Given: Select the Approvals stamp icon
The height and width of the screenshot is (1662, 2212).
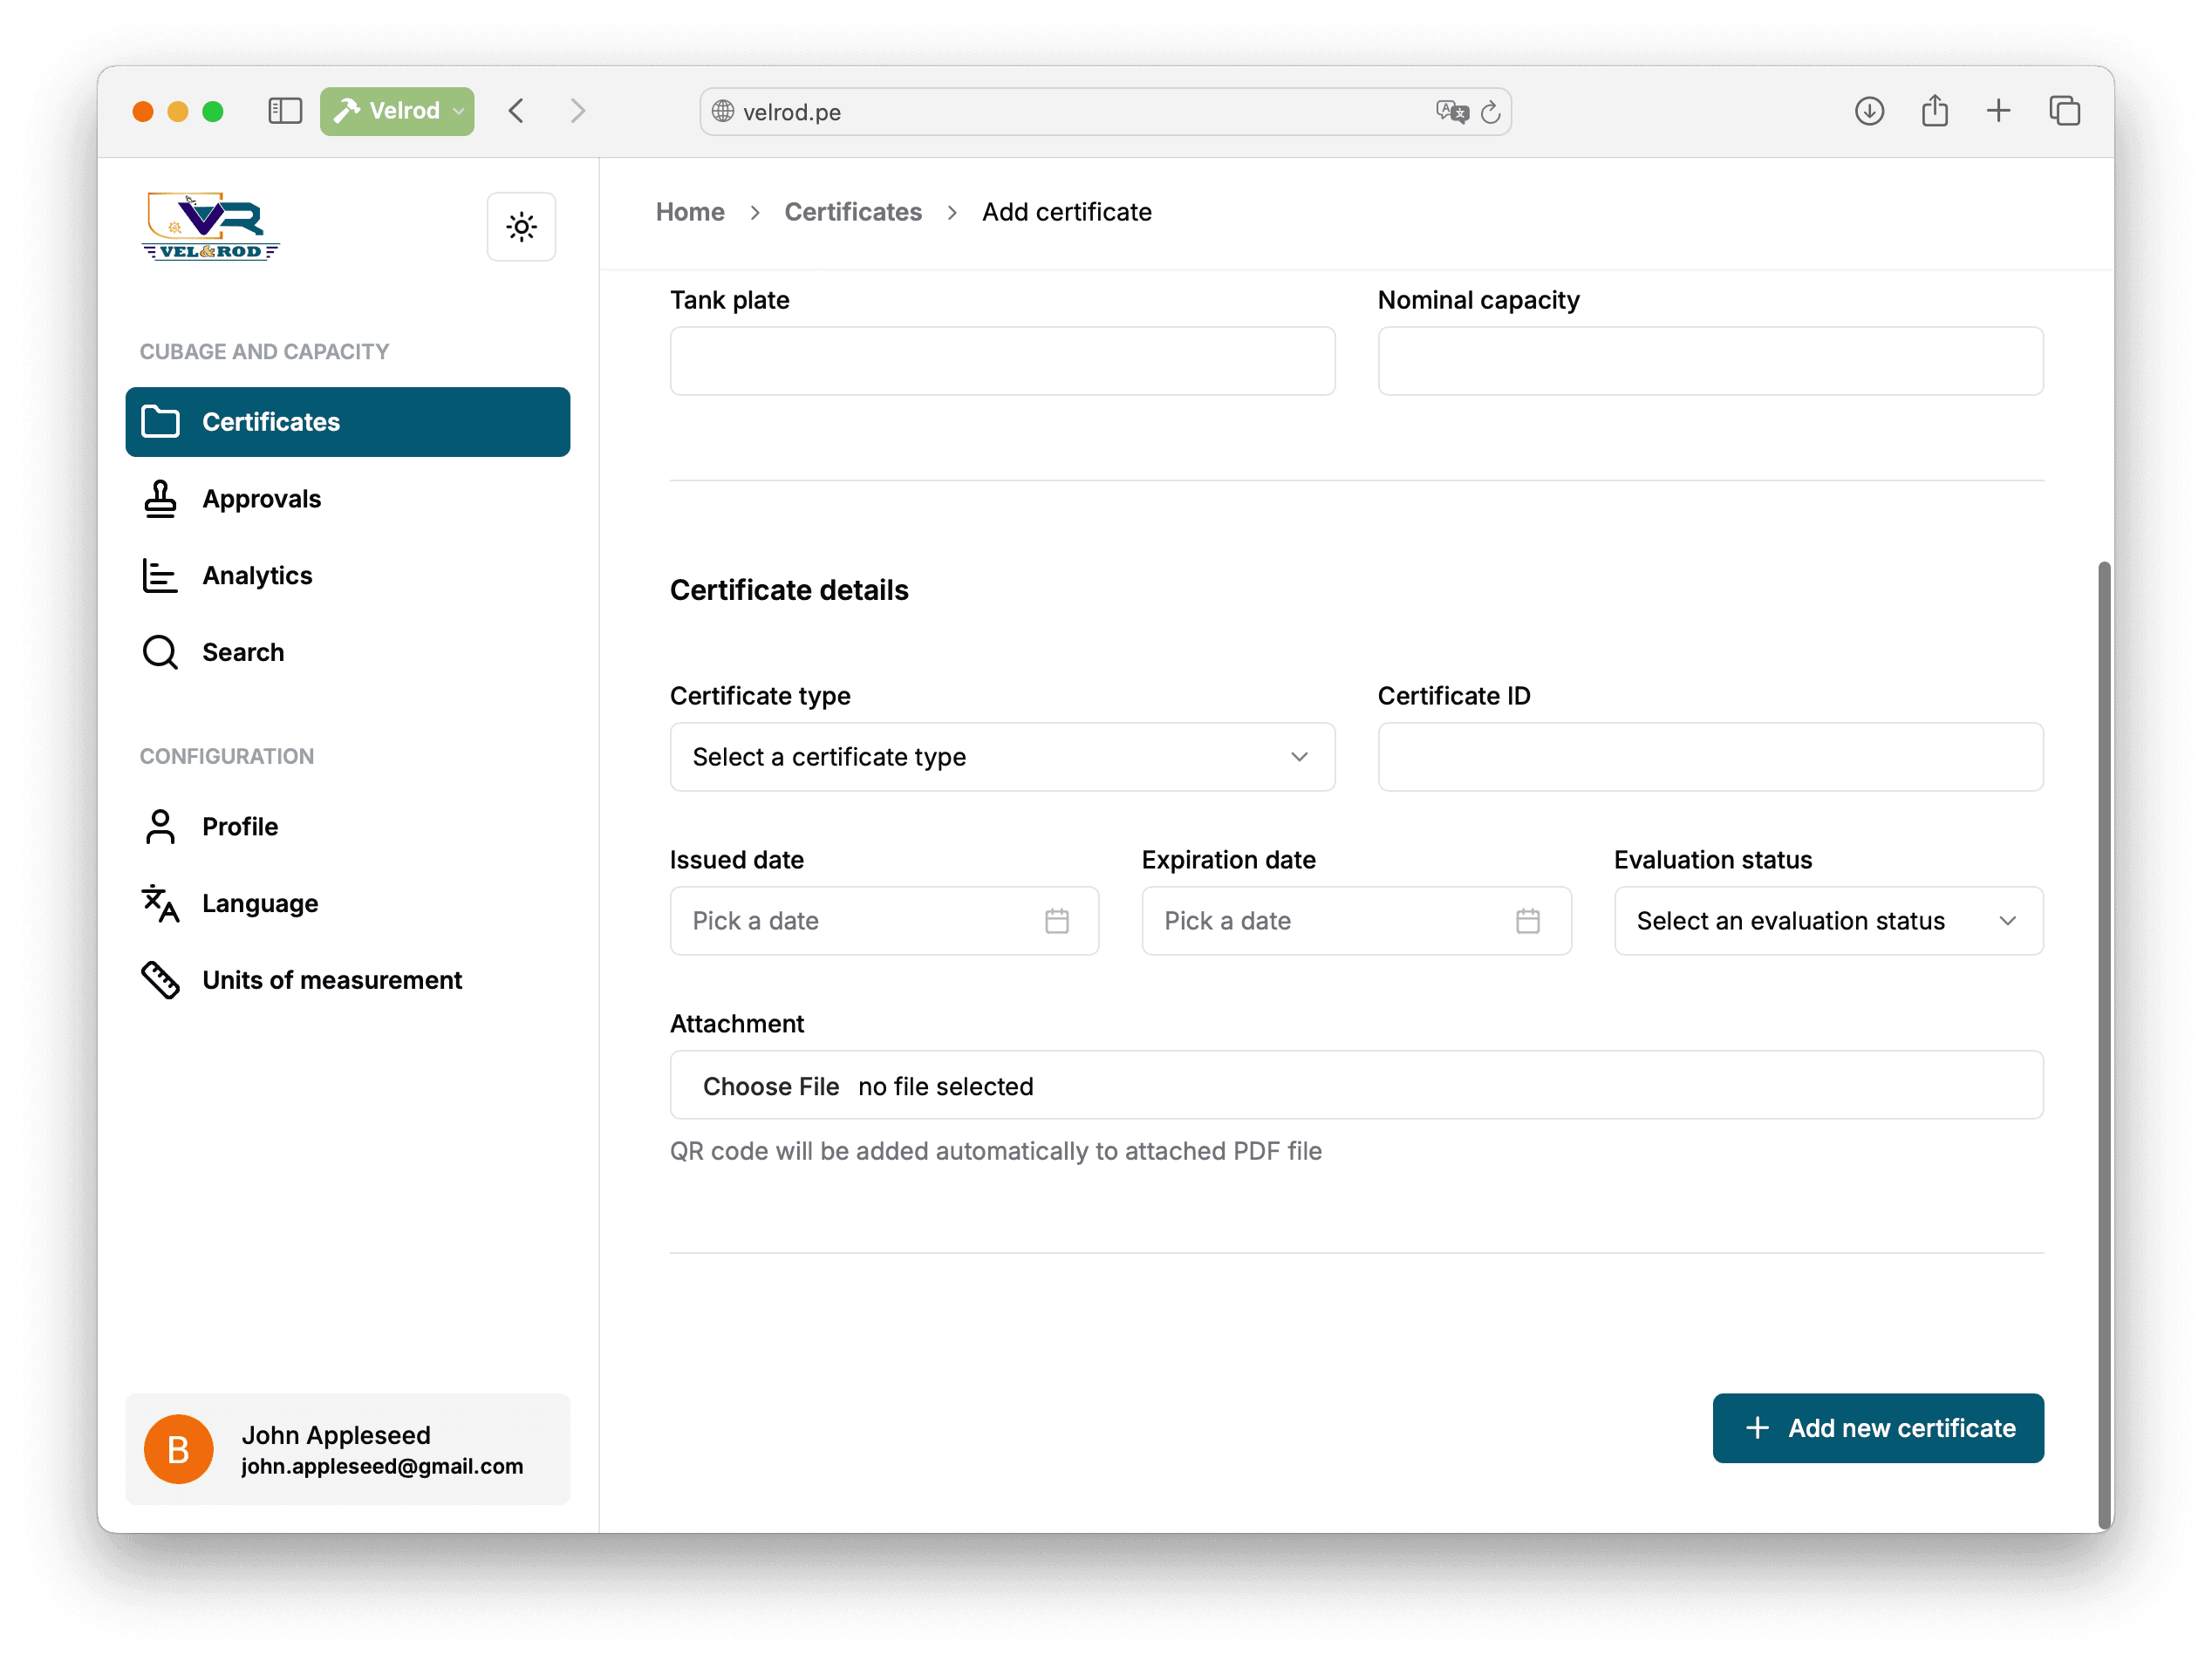Looking at the screenshot, I should (x=160, y=498).
